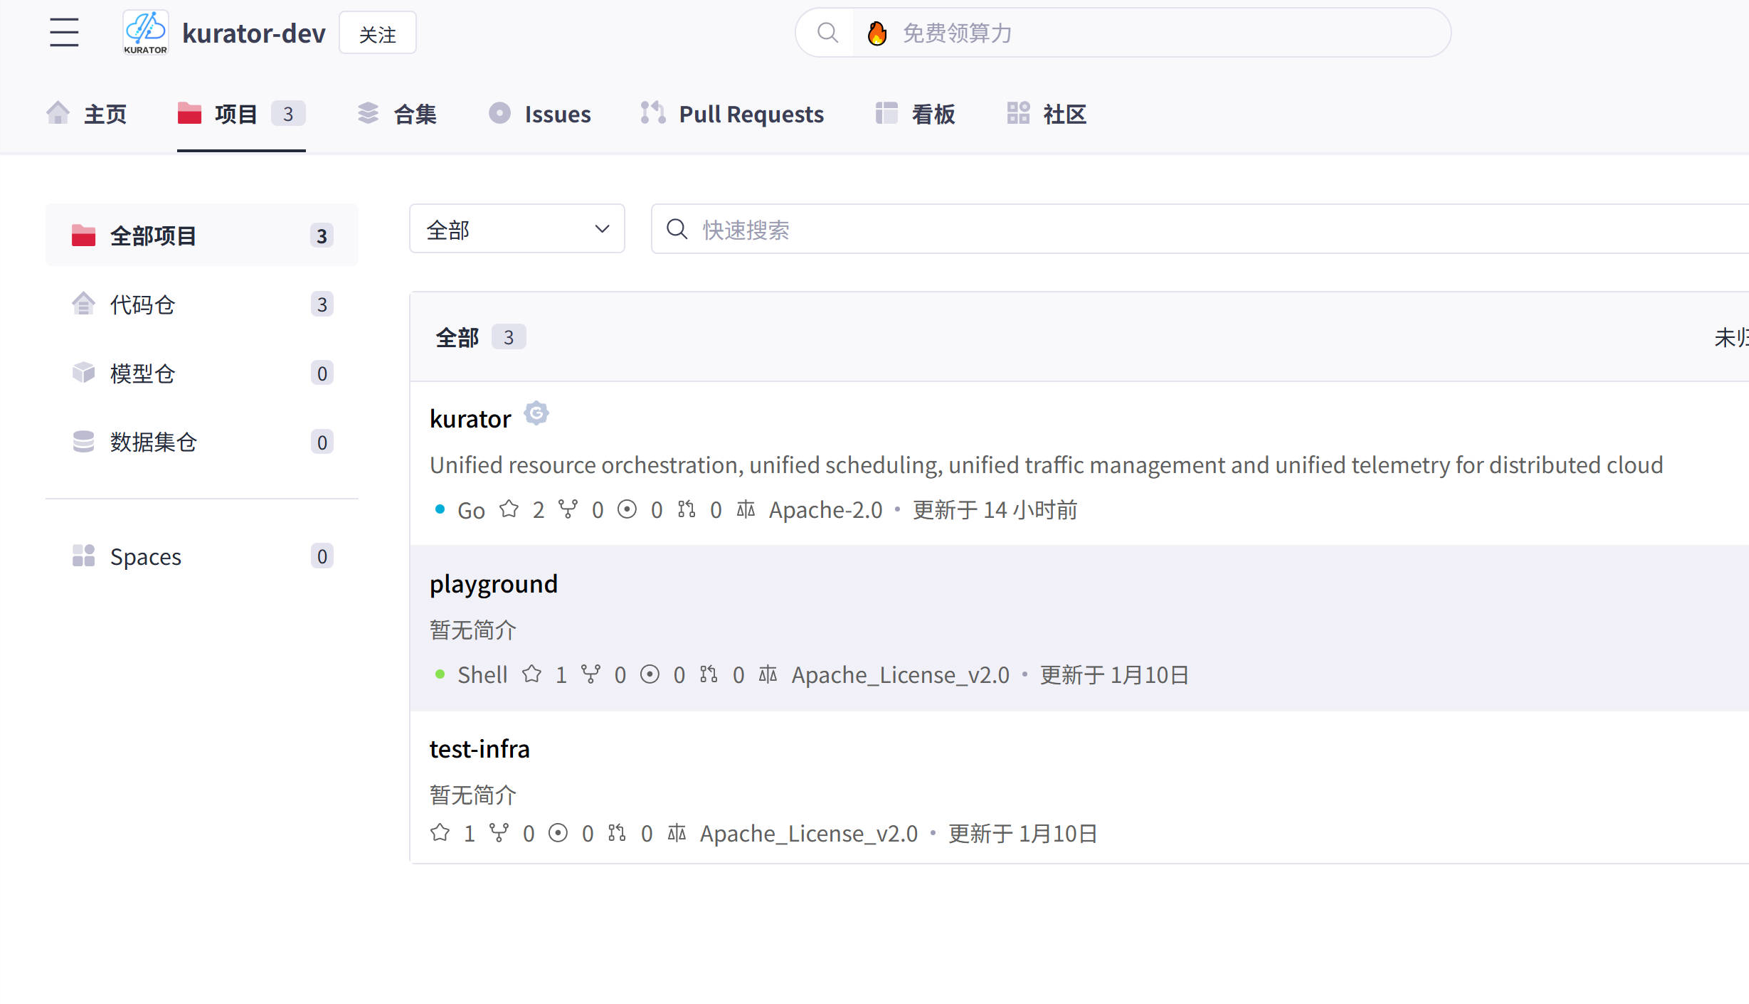Click 更新于 14 小时前 text
Image resolution: width=1749 pixels, height=1004 pixels.
pos(995,509)
